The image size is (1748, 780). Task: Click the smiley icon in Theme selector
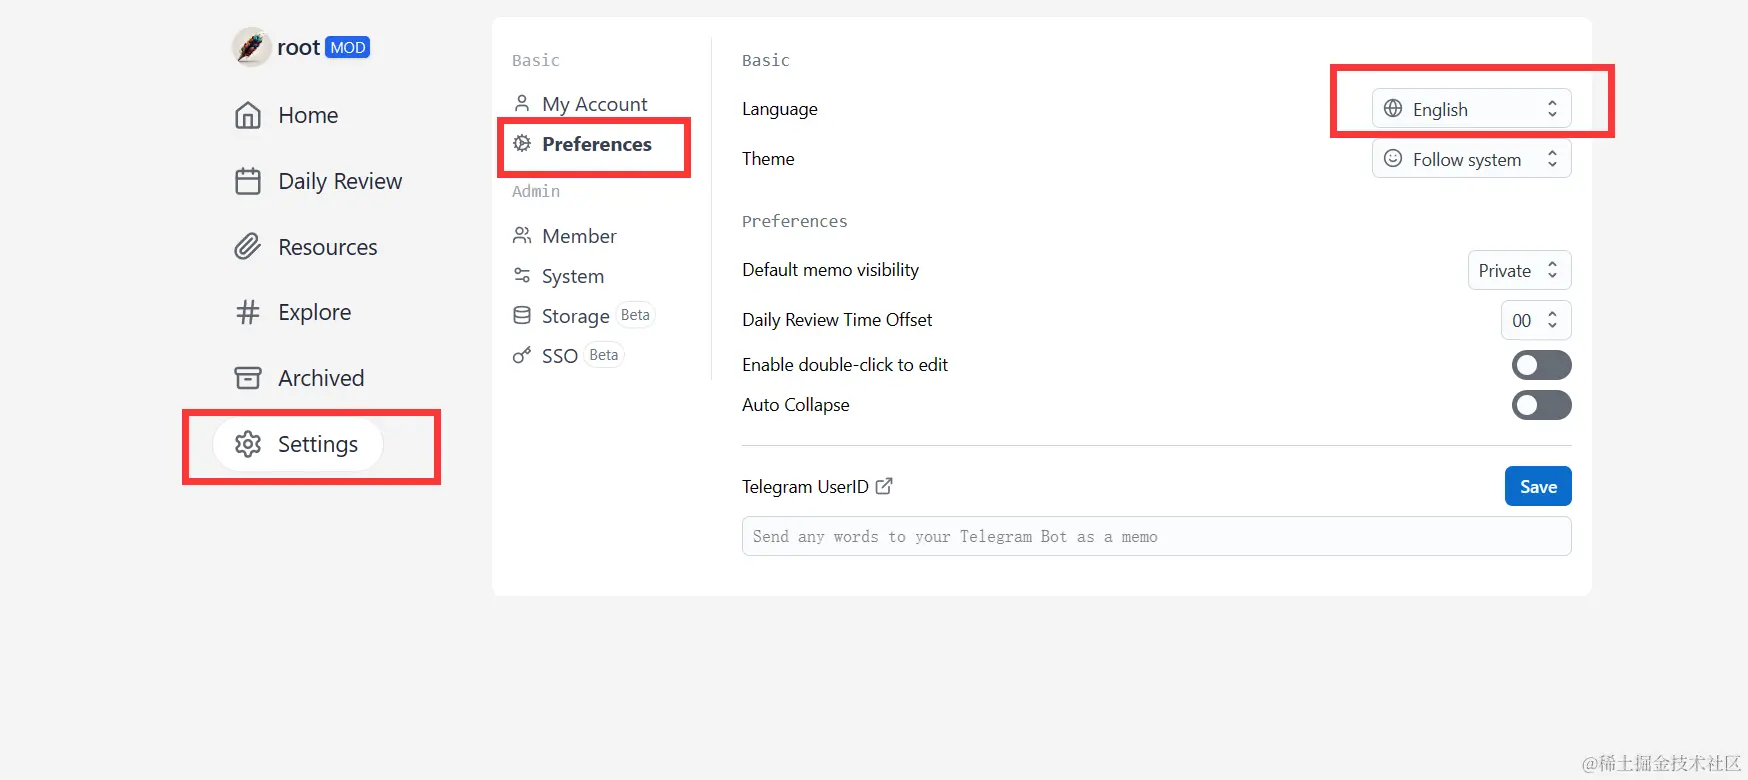click(x=1393, y=158)
